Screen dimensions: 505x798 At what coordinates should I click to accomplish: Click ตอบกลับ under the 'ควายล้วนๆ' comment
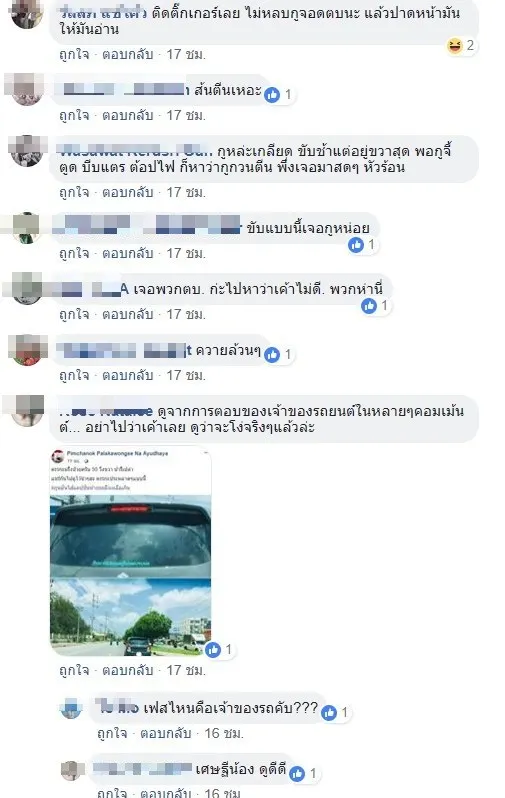point(128,375)
